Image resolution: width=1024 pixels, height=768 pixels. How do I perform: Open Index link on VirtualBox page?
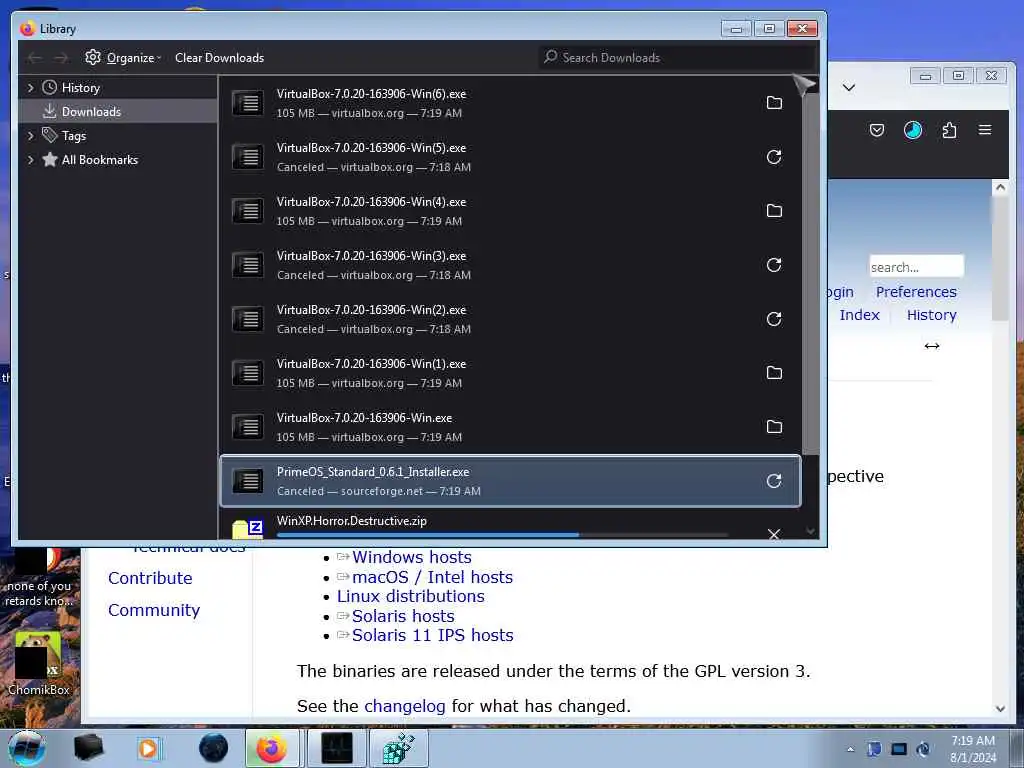click(859, 315)
